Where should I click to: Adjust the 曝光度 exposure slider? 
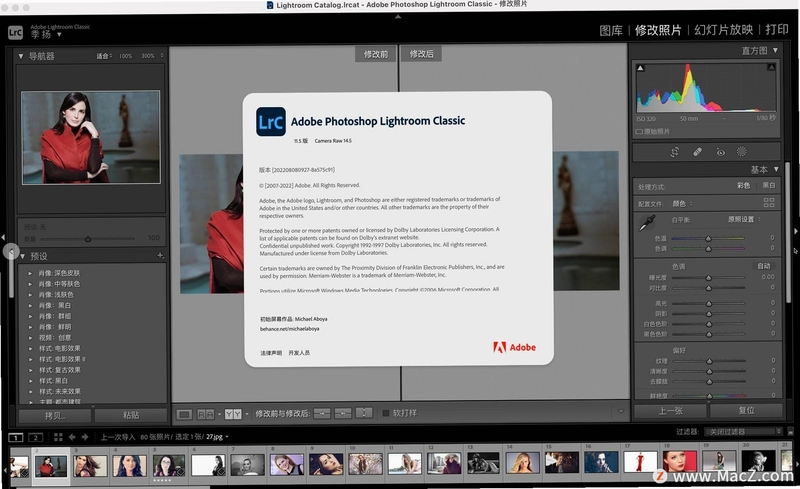pos(708,278)
